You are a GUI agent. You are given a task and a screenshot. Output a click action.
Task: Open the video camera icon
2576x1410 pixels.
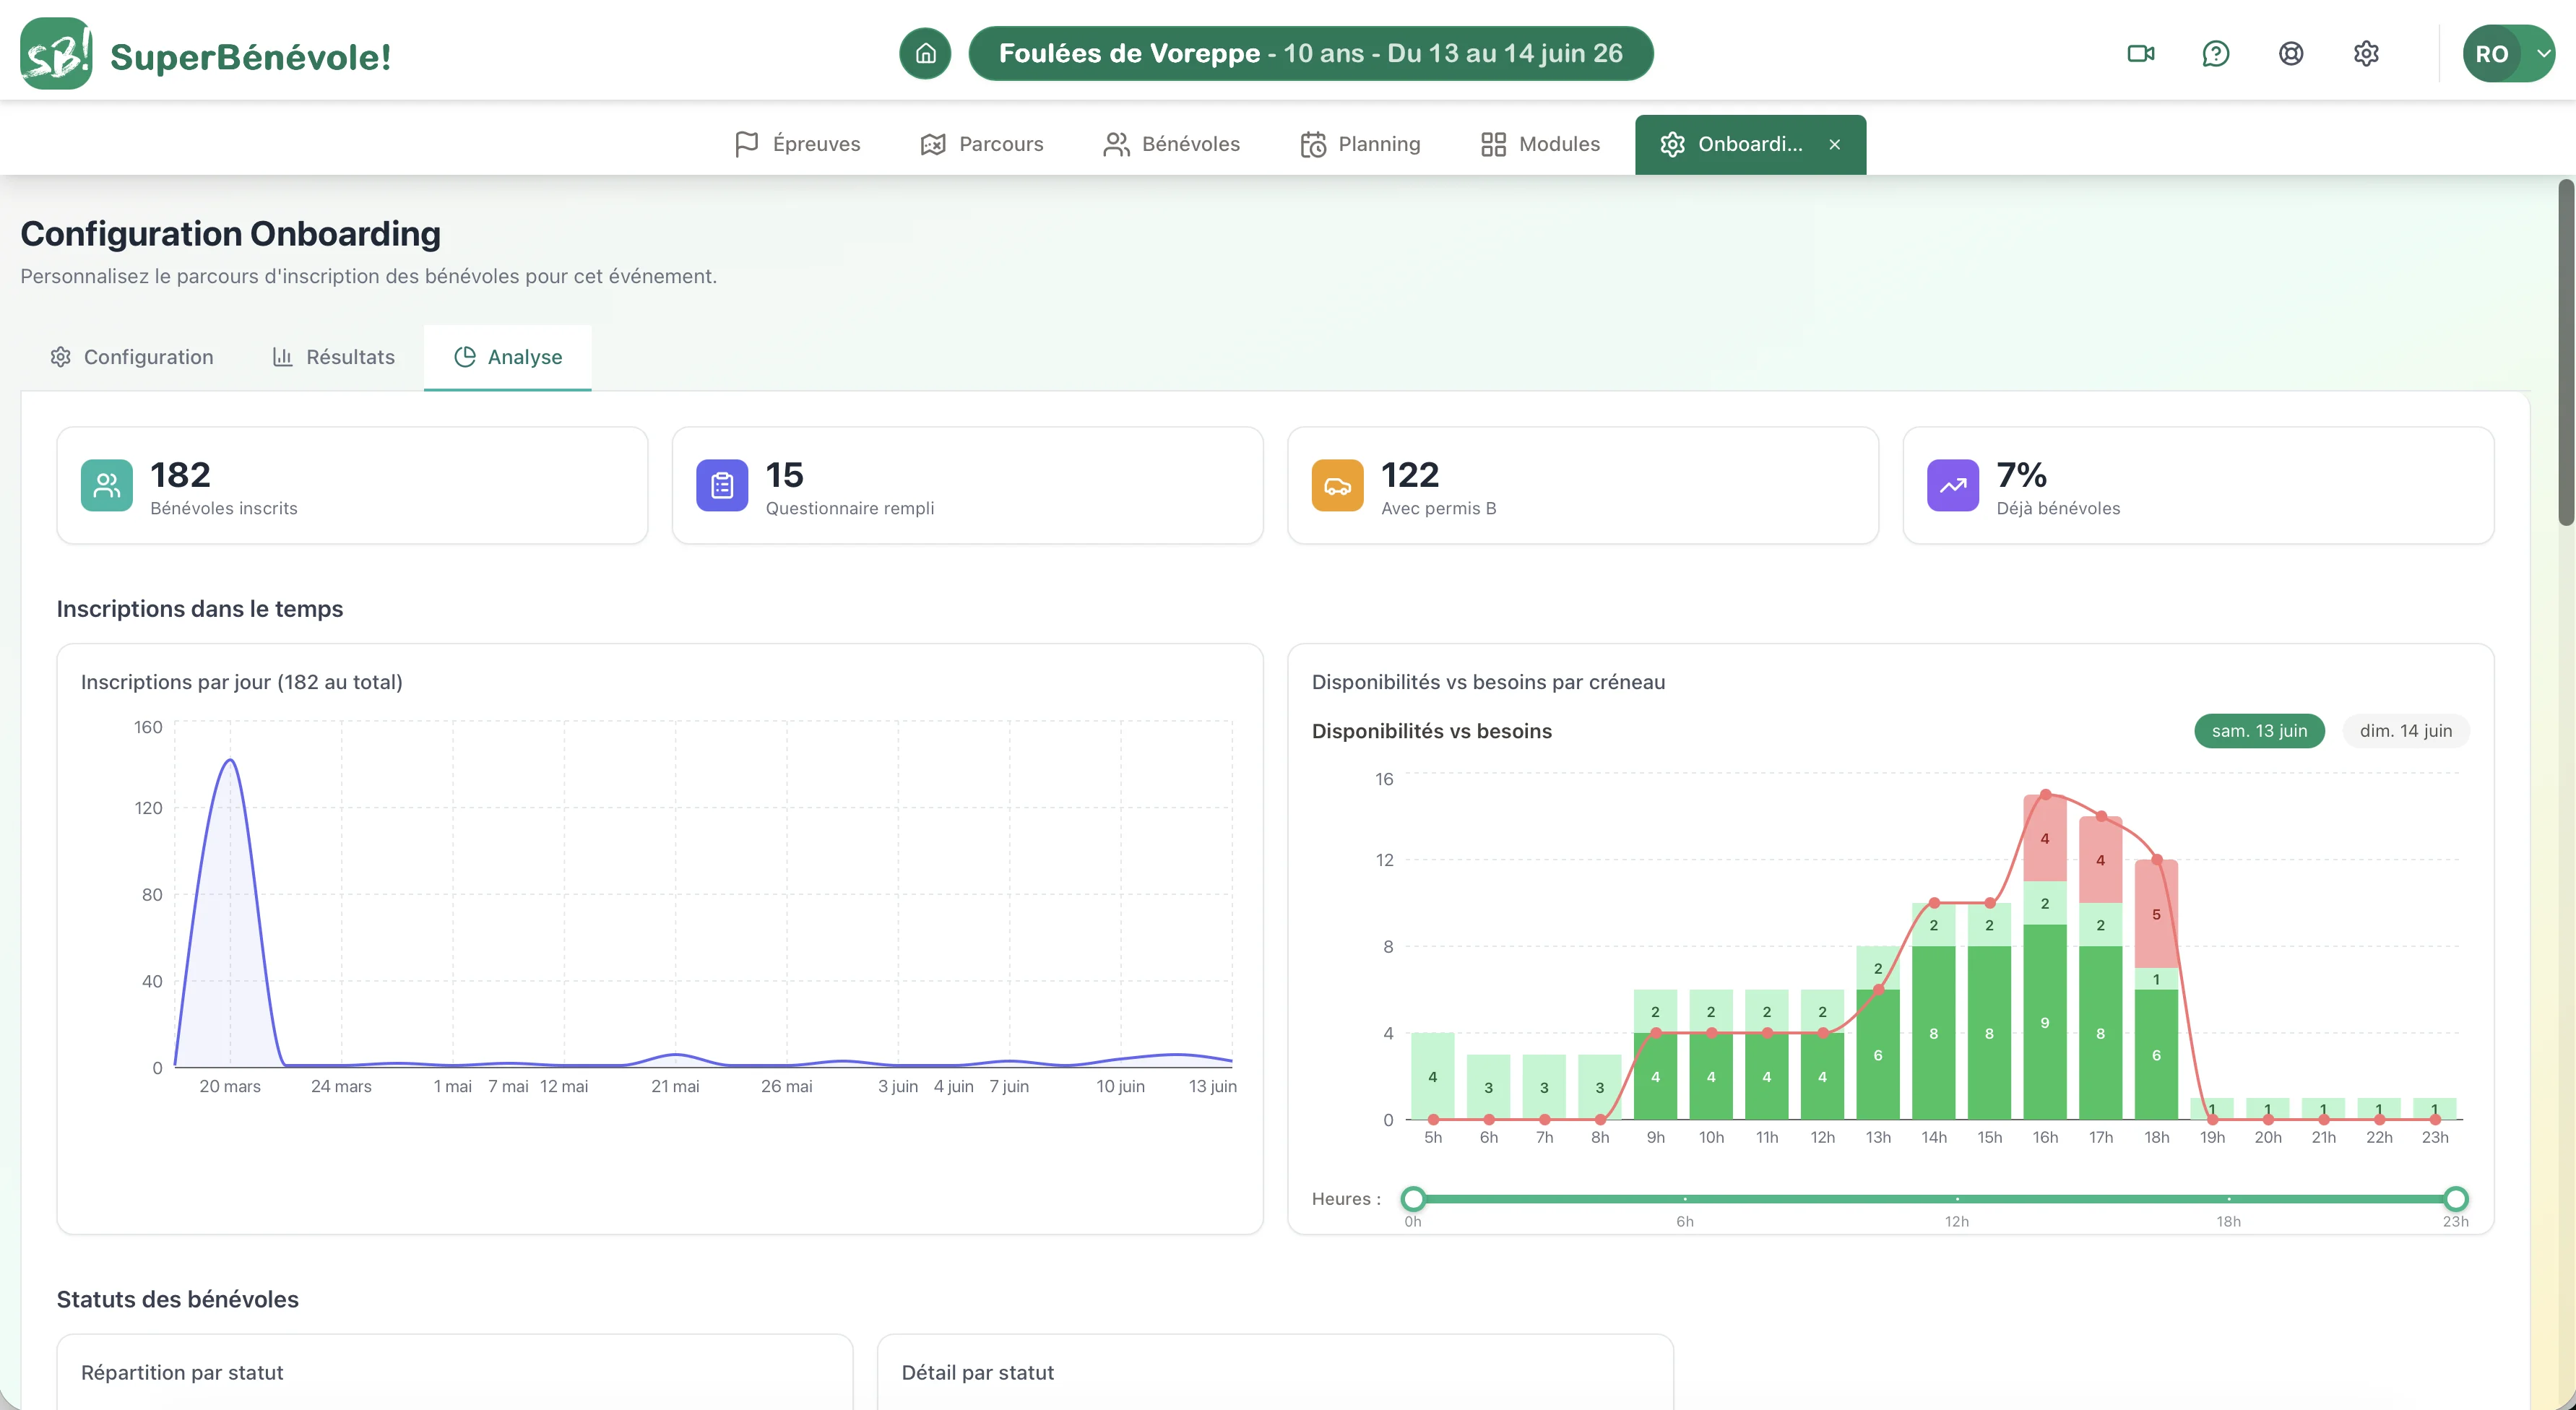coord(2141,53)
